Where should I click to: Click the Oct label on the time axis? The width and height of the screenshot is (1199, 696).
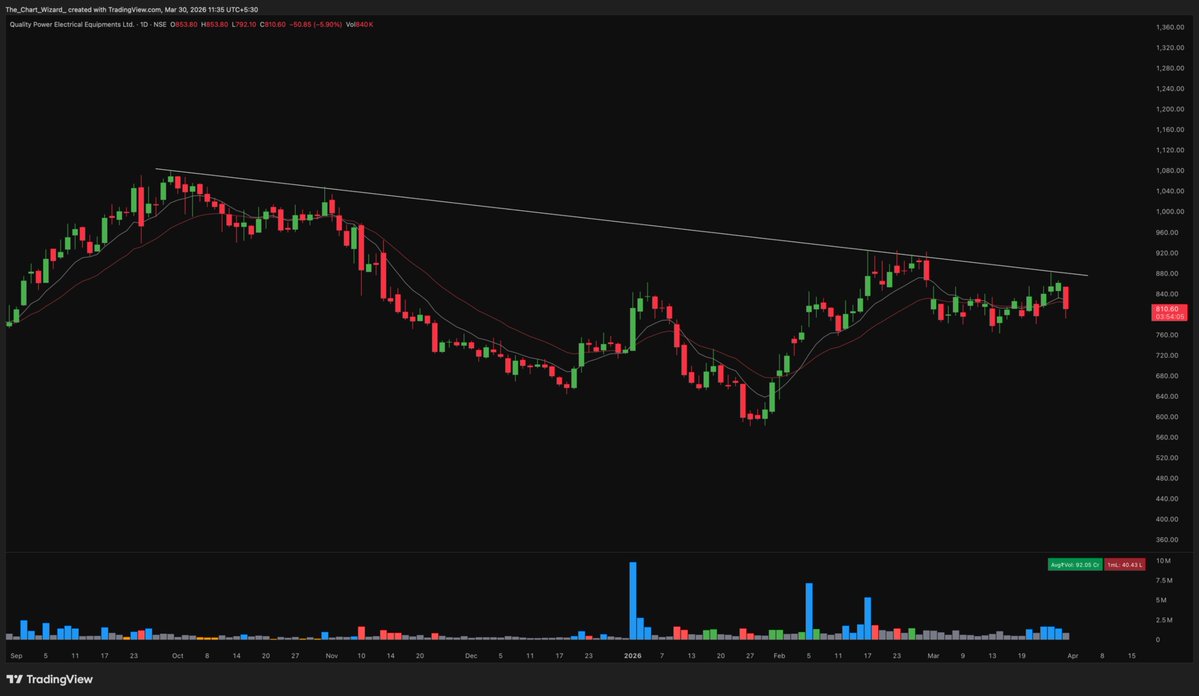(x=177, y=656)
